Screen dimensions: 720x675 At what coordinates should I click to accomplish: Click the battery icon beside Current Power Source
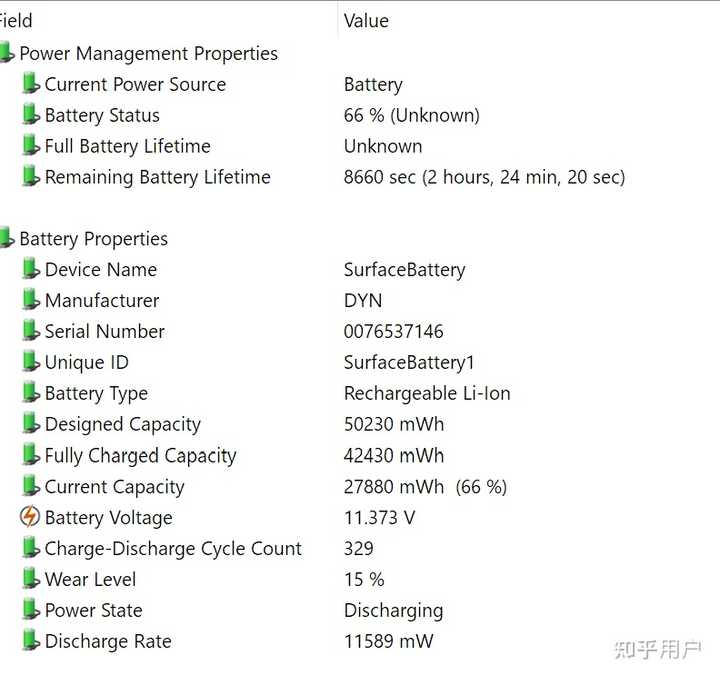coord(31,84)
